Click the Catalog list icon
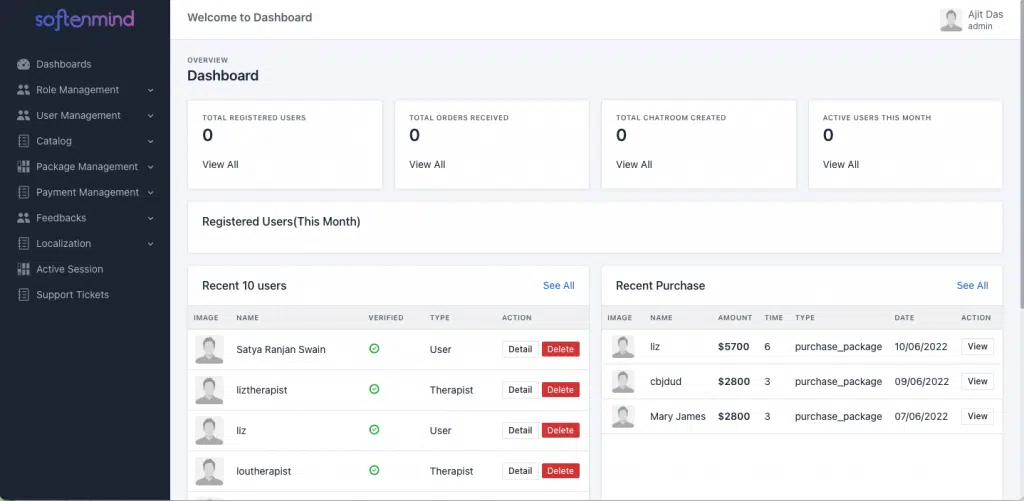Image resolution: width=1024 pixels, height=501 pixels. [x=24, y=141]
